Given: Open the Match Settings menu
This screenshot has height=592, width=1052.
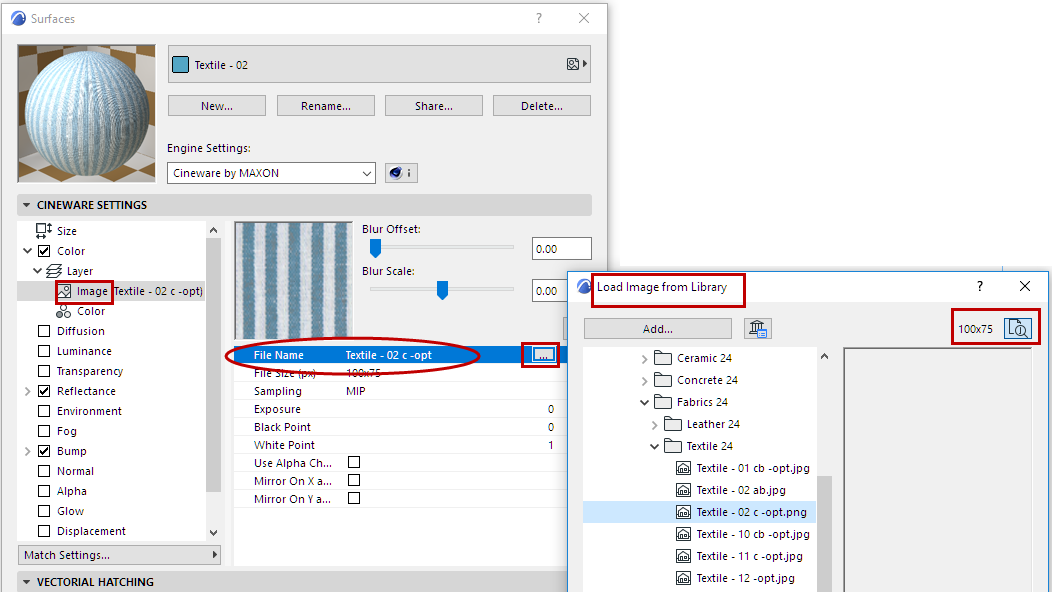Looking at the screenshot, I should click(119, 555).
